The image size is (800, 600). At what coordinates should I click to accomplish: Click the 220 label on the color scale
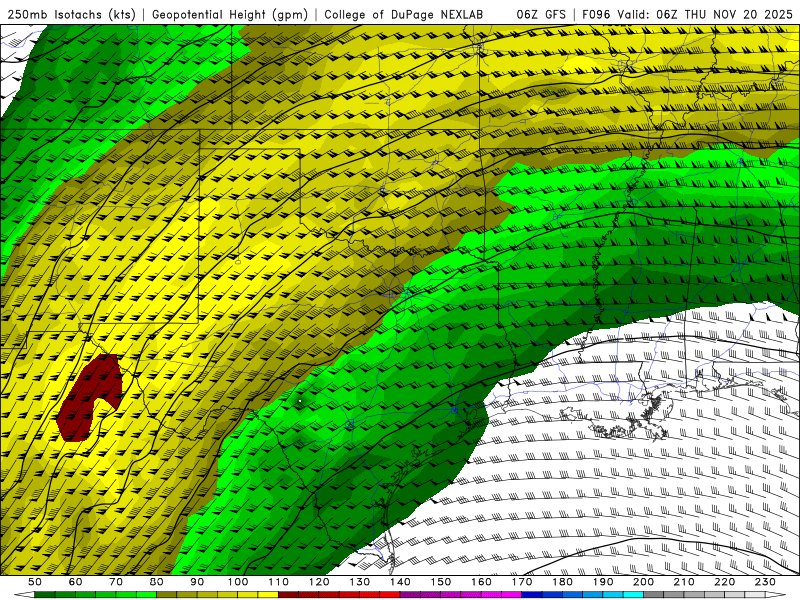[725, 582]
